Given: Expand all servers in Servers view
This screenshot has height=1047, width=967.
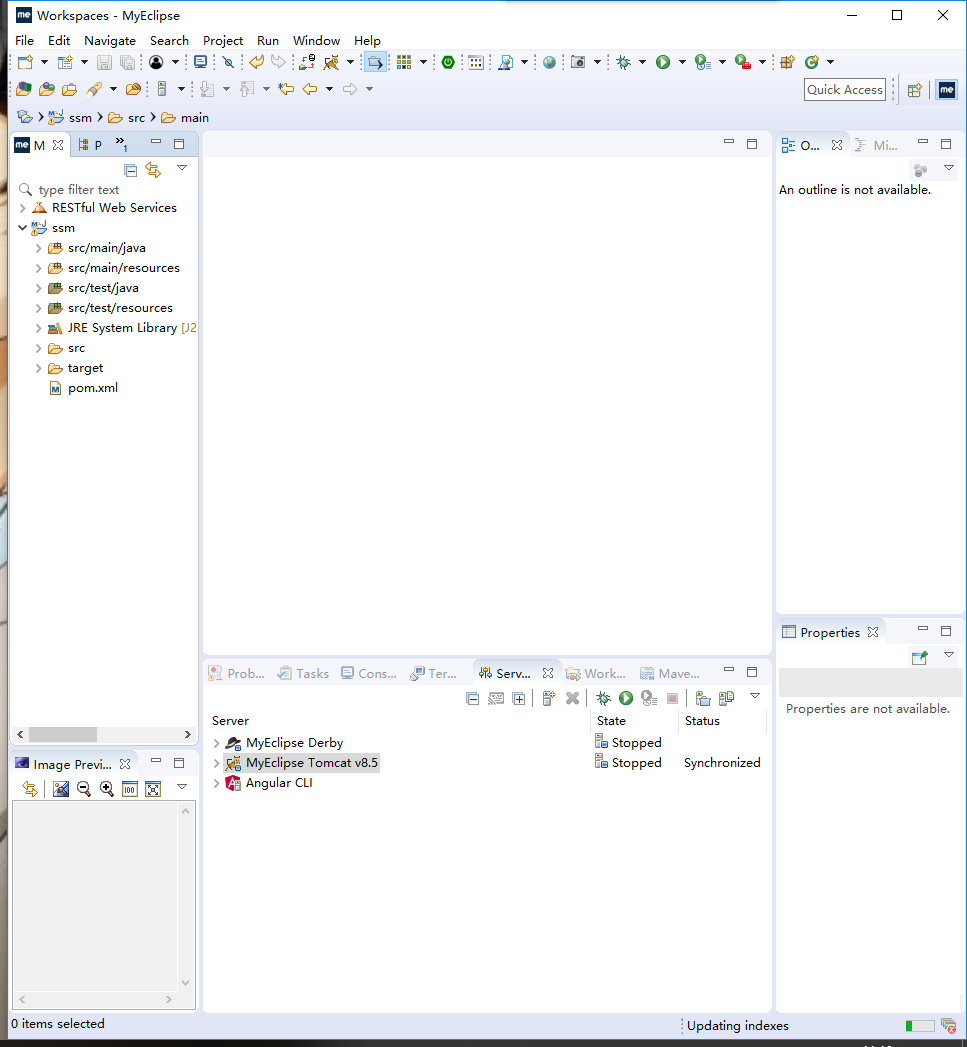Looking at the screenshot, I should [x=518, y=698].
